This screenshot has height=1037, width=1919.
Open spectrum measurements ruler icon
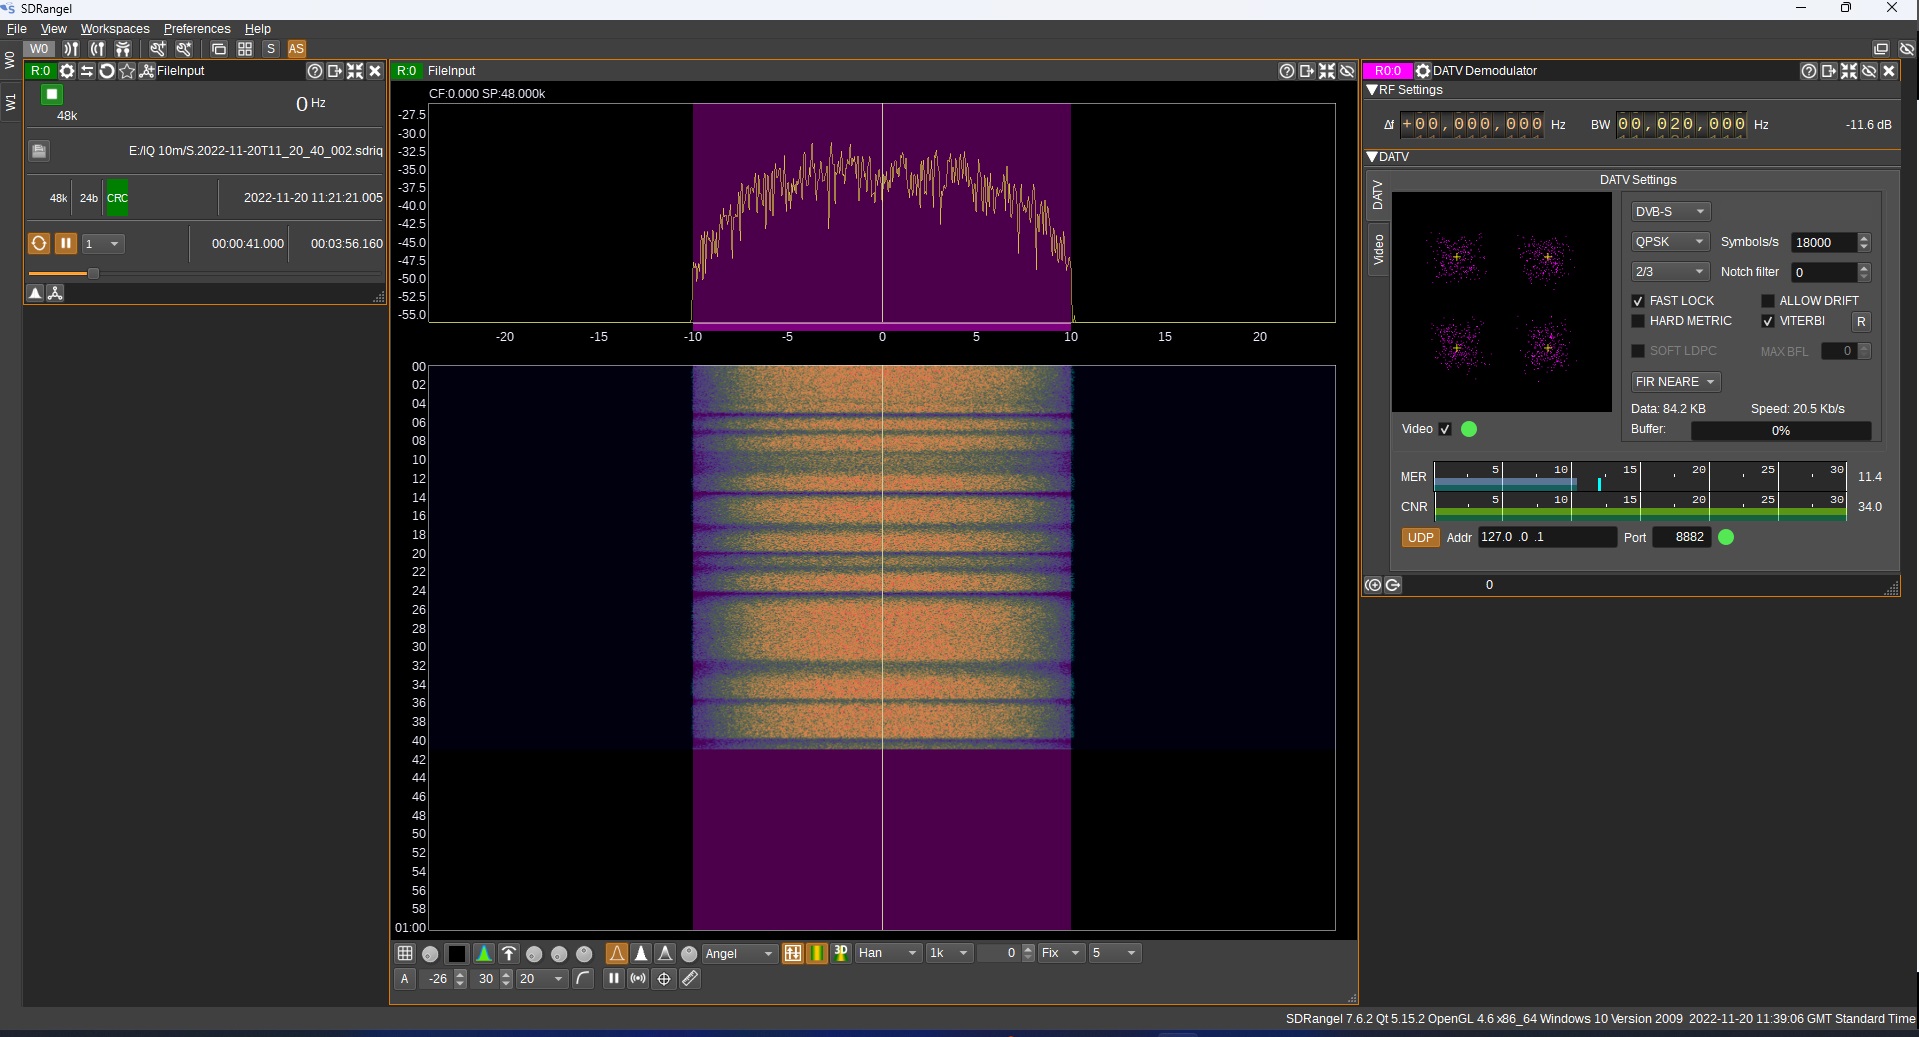click(x=690, y=979)
